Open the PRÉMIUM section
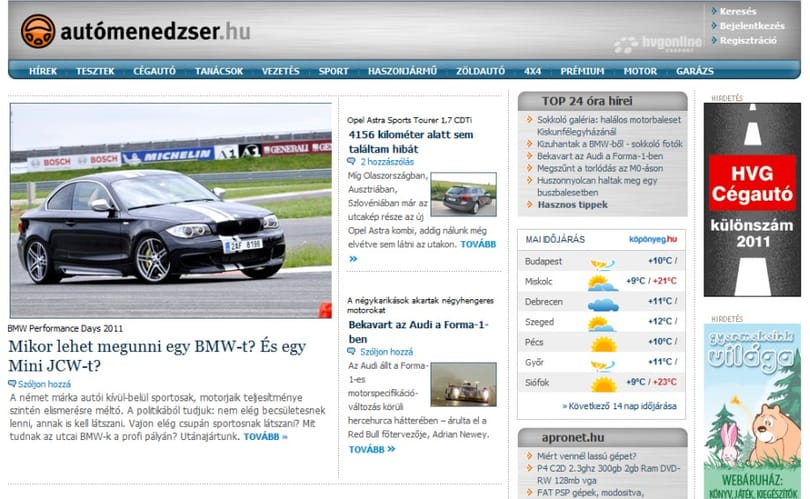 (582, 71)
